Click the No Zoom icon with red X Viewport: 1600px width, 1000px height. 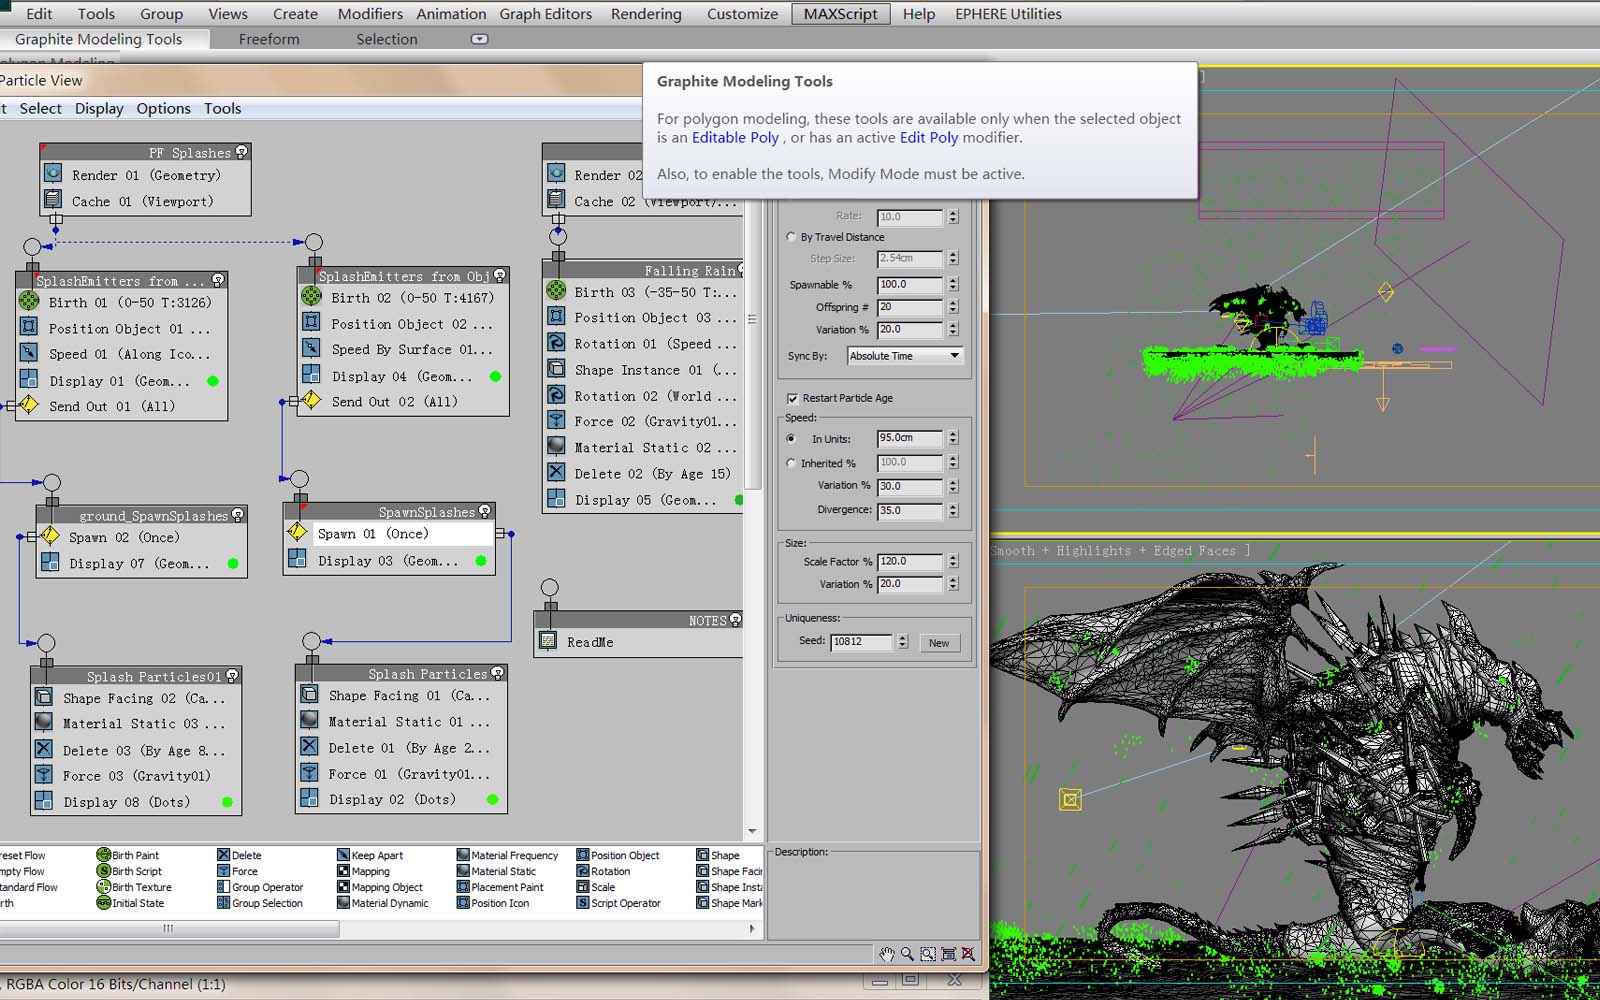[968, 954]
